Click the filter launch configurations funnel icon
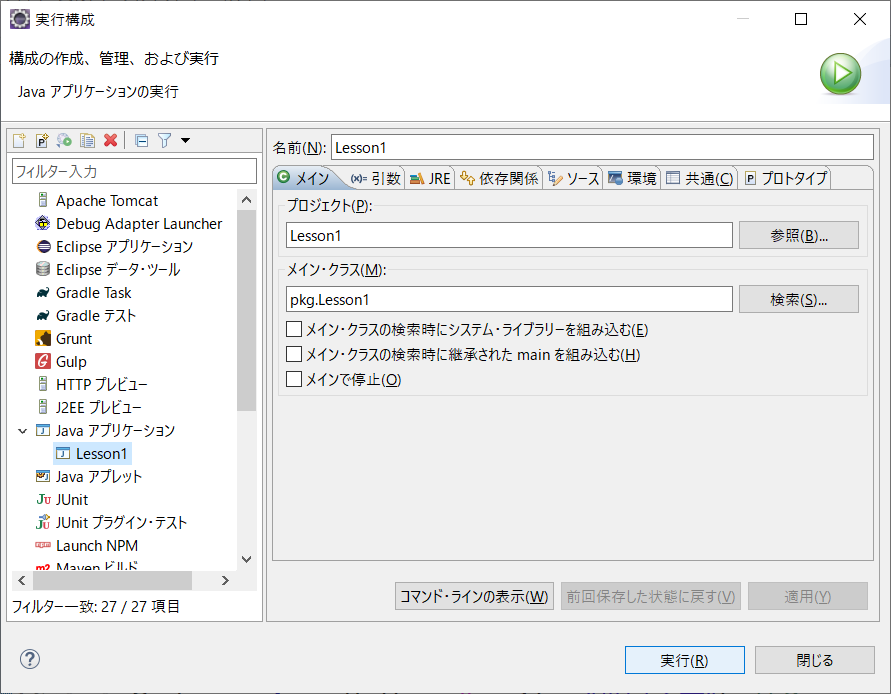Viewport: 891px width, 694px height. (x=164, y=140)
